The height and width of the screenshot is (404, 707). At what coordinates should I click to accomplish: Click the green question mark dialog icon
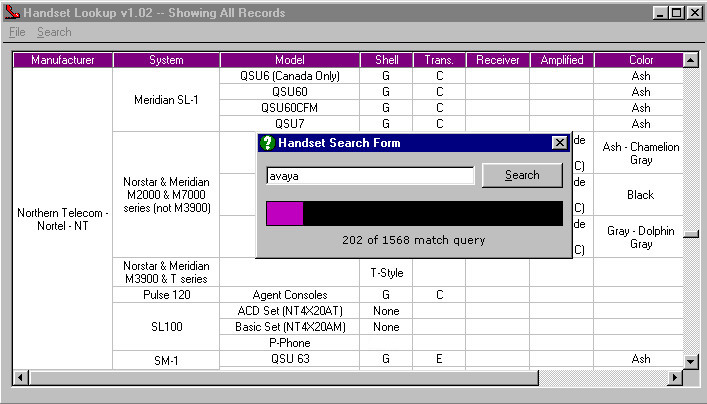267,143
